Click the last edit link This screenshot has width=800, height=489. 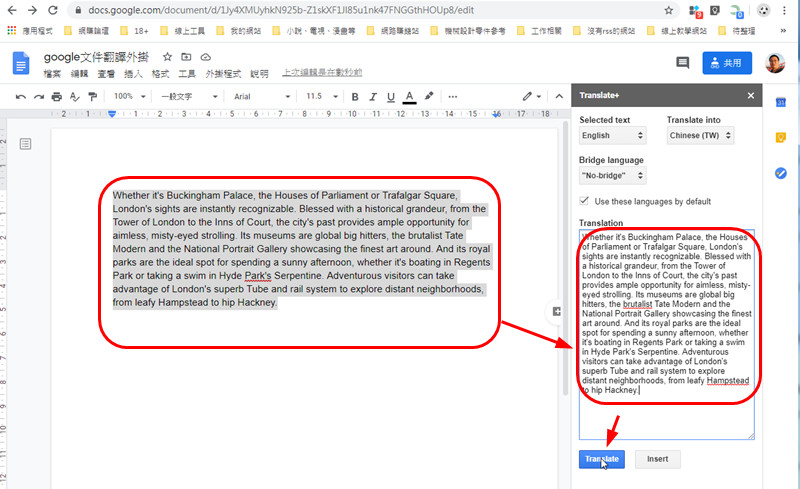tap(322, 73)
